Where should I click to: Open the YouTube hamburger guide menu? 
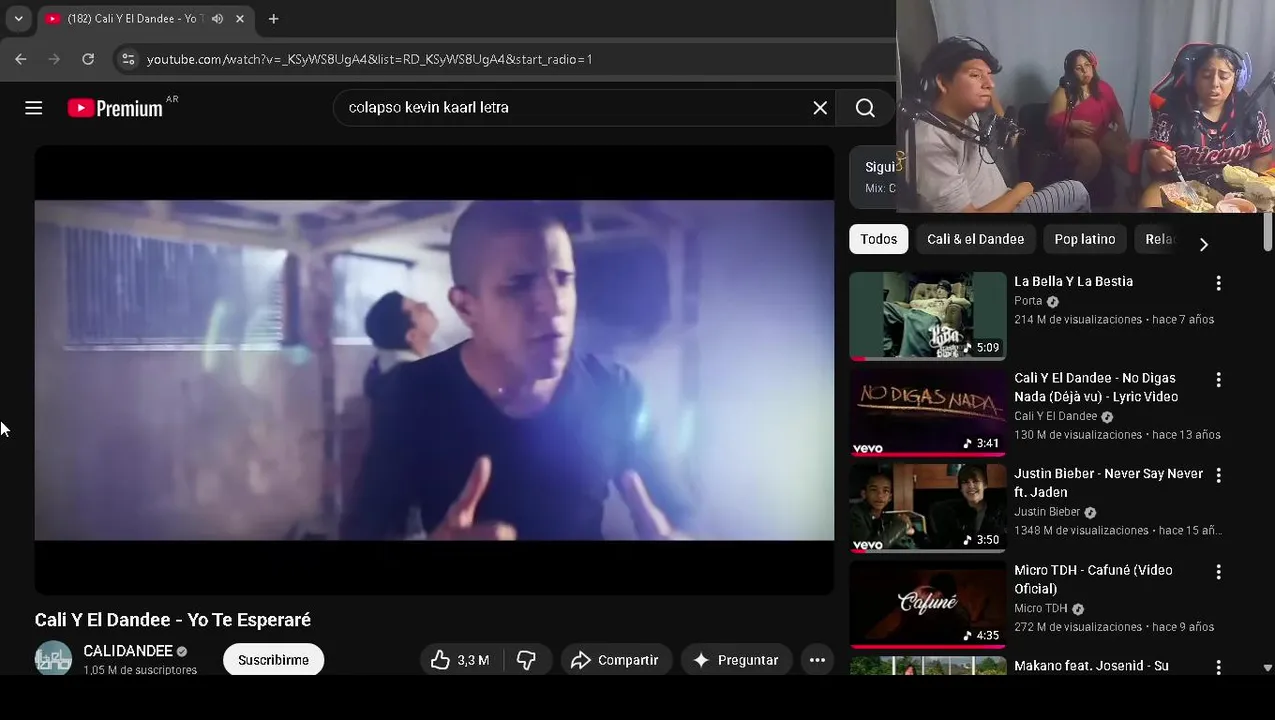coord(34,108)
